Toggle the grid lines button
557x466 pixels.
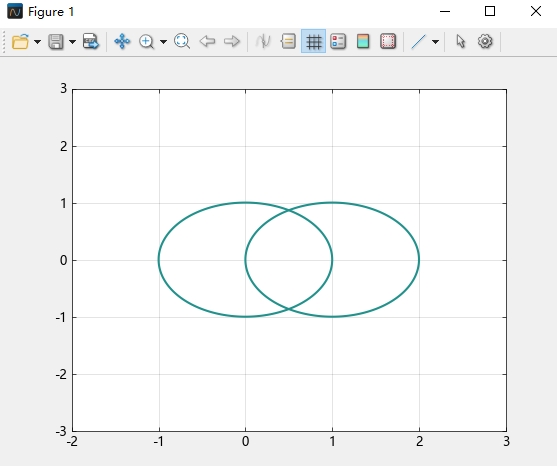coord(313,42)
